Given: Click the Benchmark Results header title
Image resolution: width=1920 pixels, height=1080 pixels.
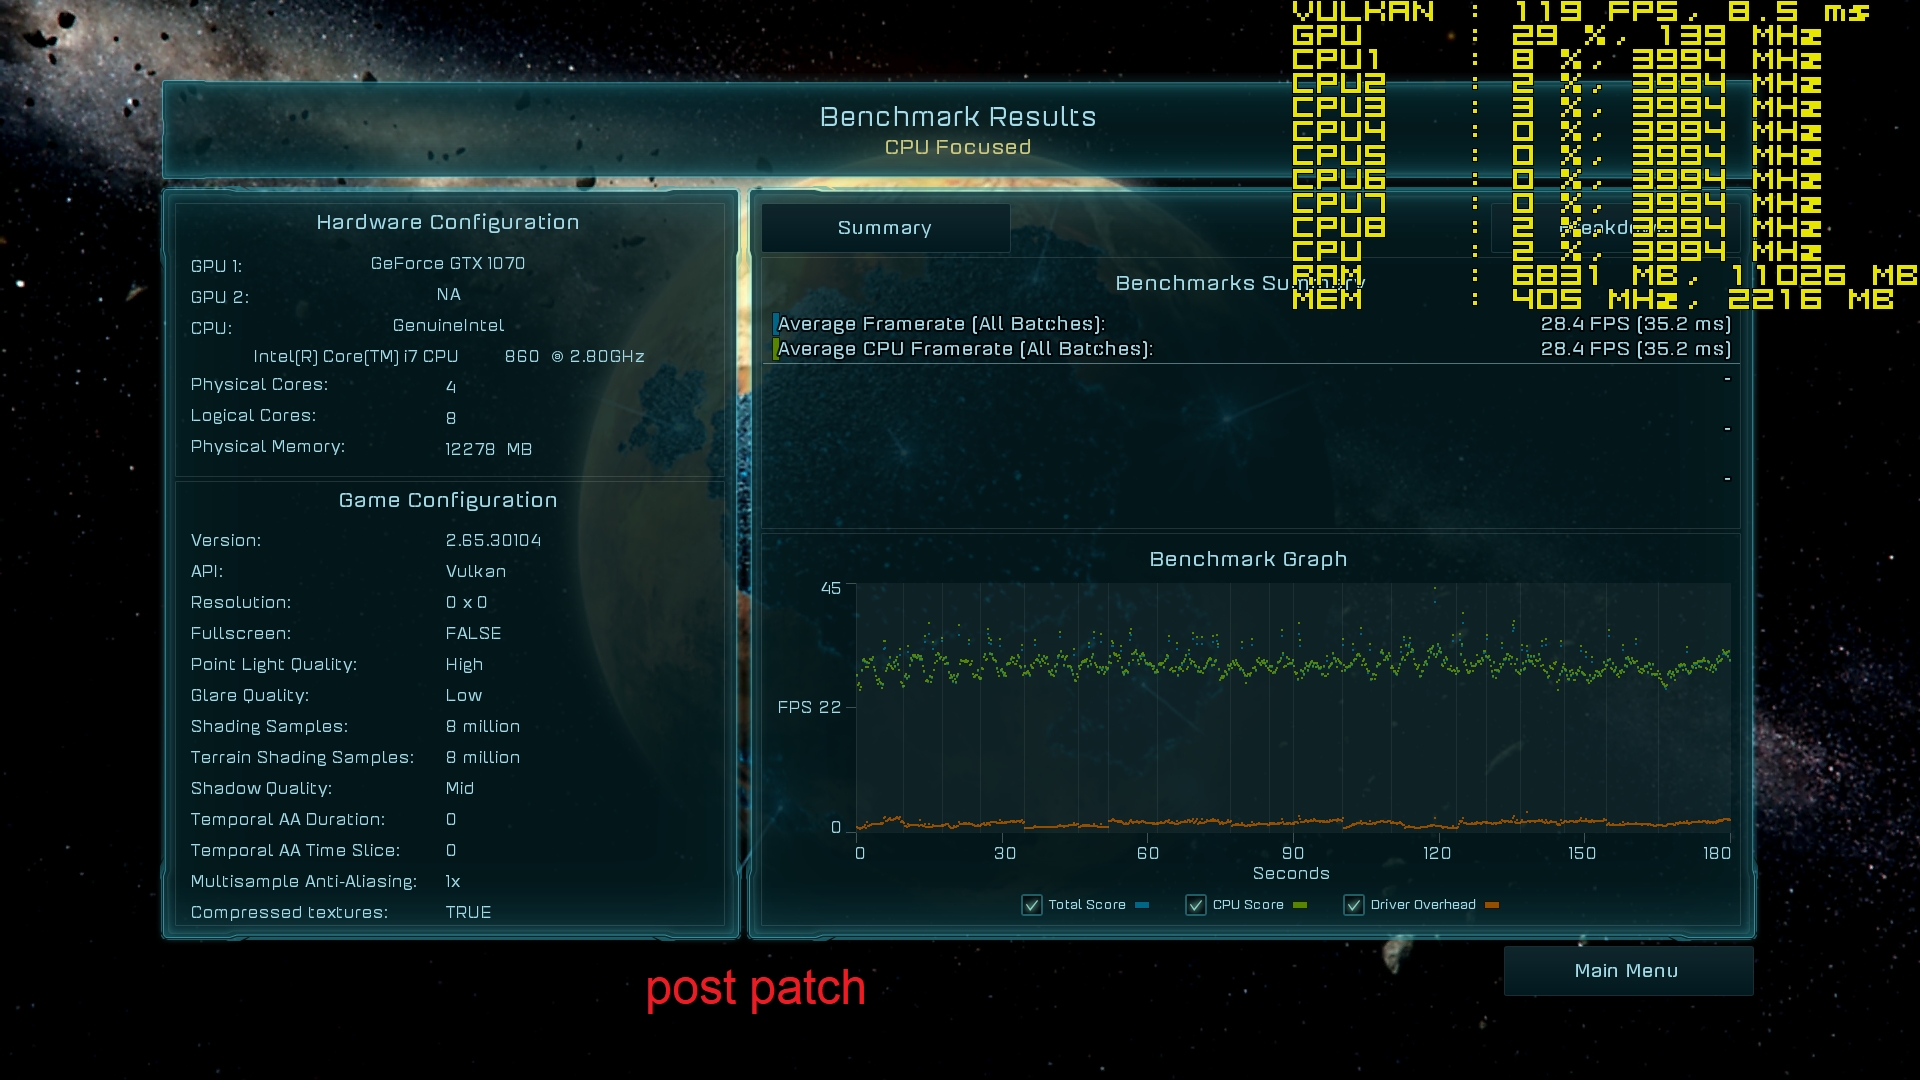Looking at the screenshot, I should pyautogui.click(x=957, y=117).
